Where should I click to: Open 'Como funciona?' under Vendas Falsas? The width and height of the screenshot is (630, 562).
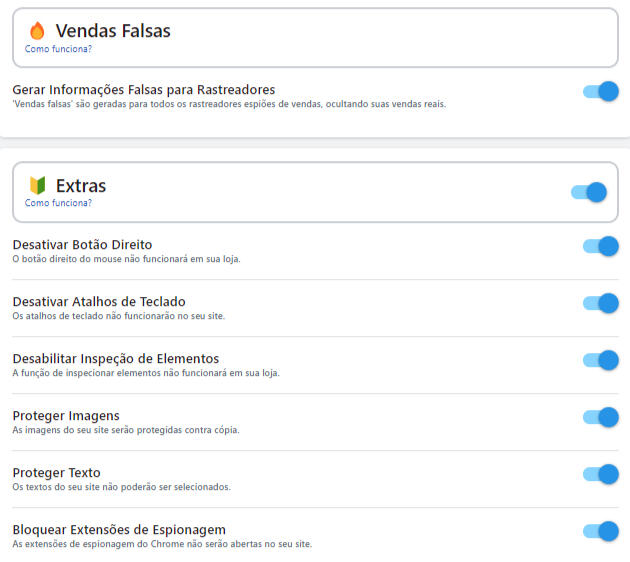point(58,49)
